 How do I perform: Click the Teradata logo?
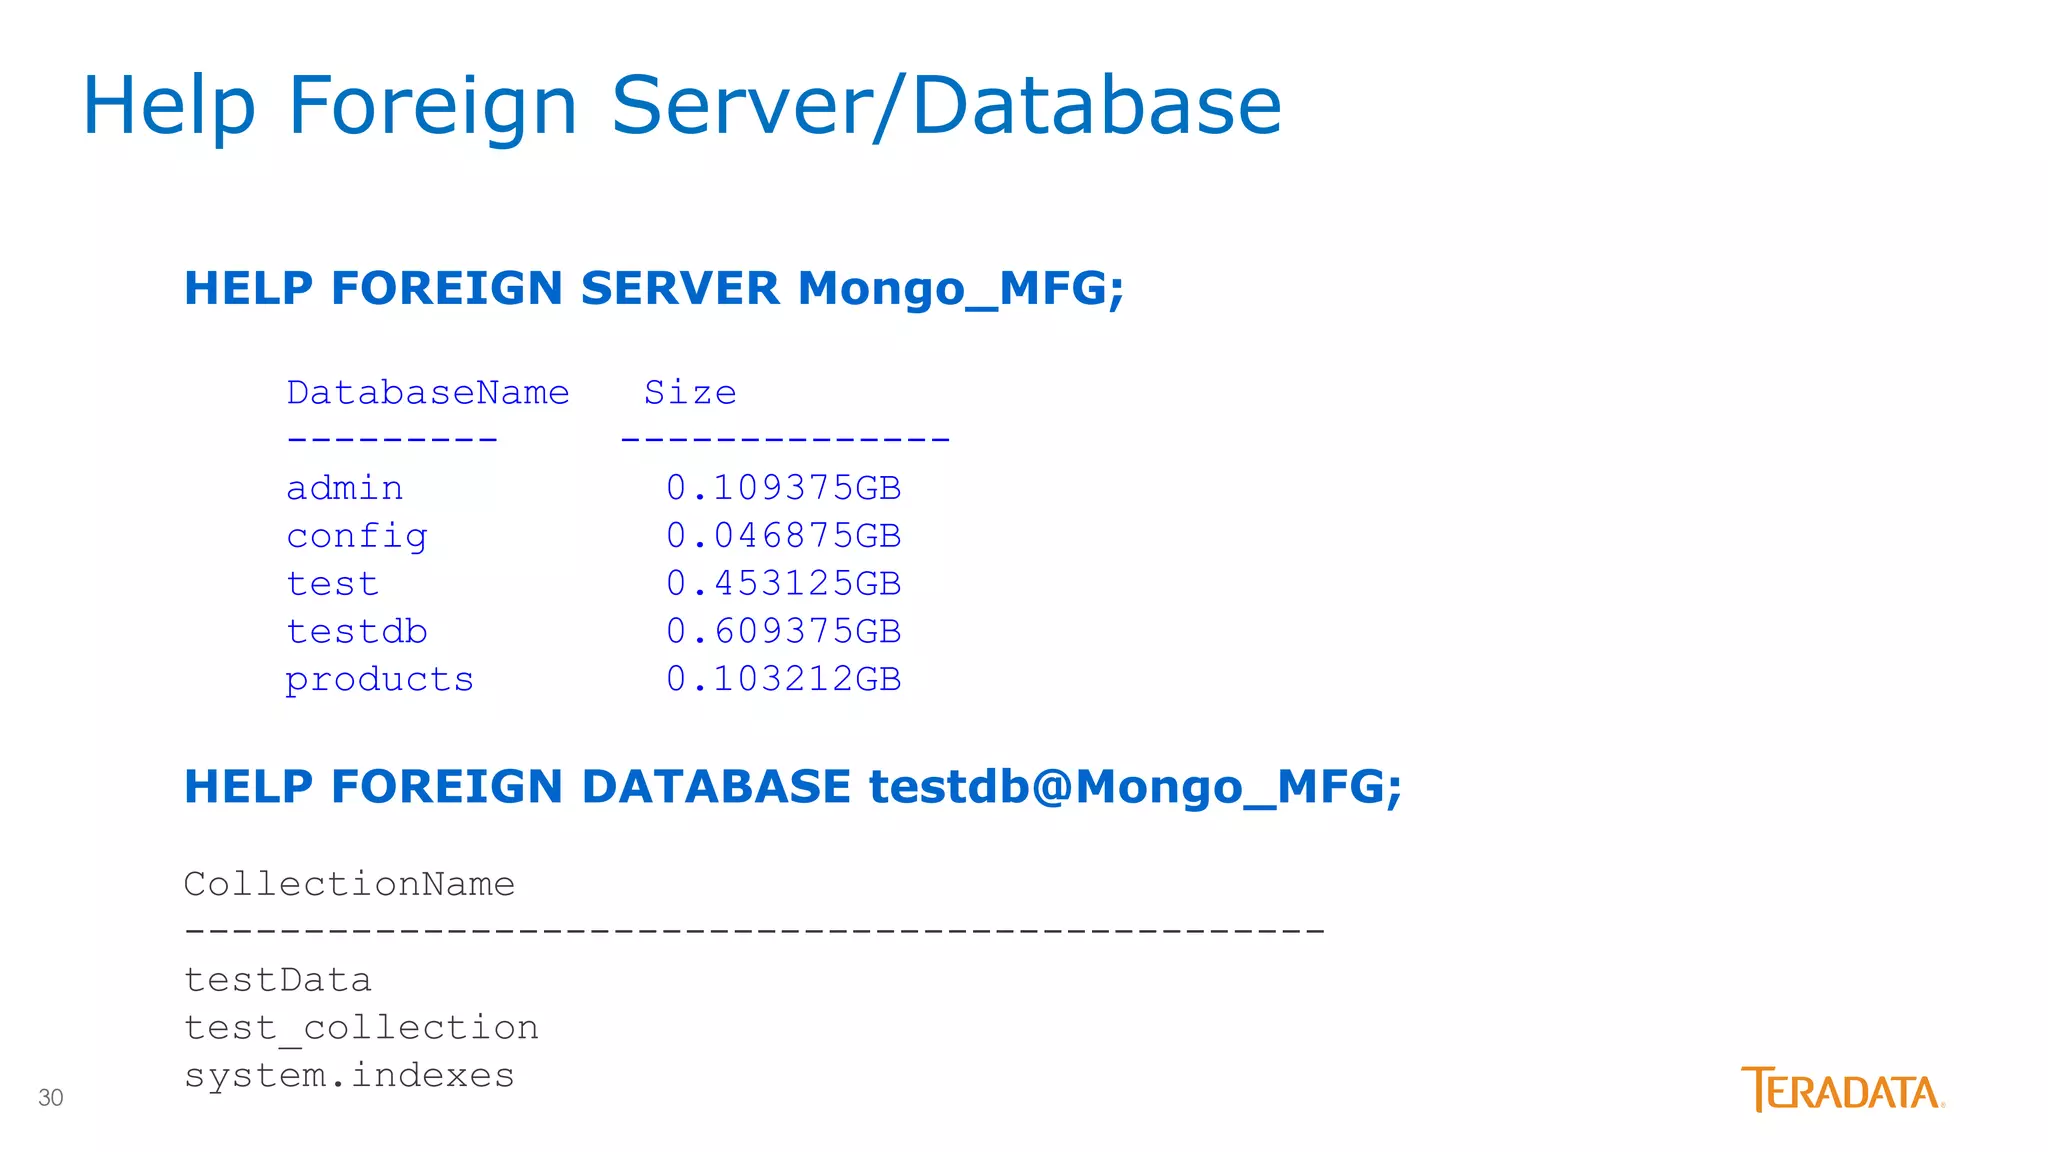coord(1843,1089)
